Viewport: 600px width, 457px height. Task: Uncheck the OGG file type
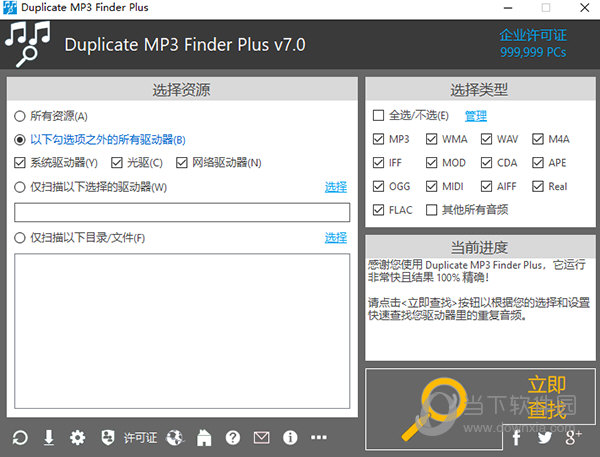click(x=378, y=186)
